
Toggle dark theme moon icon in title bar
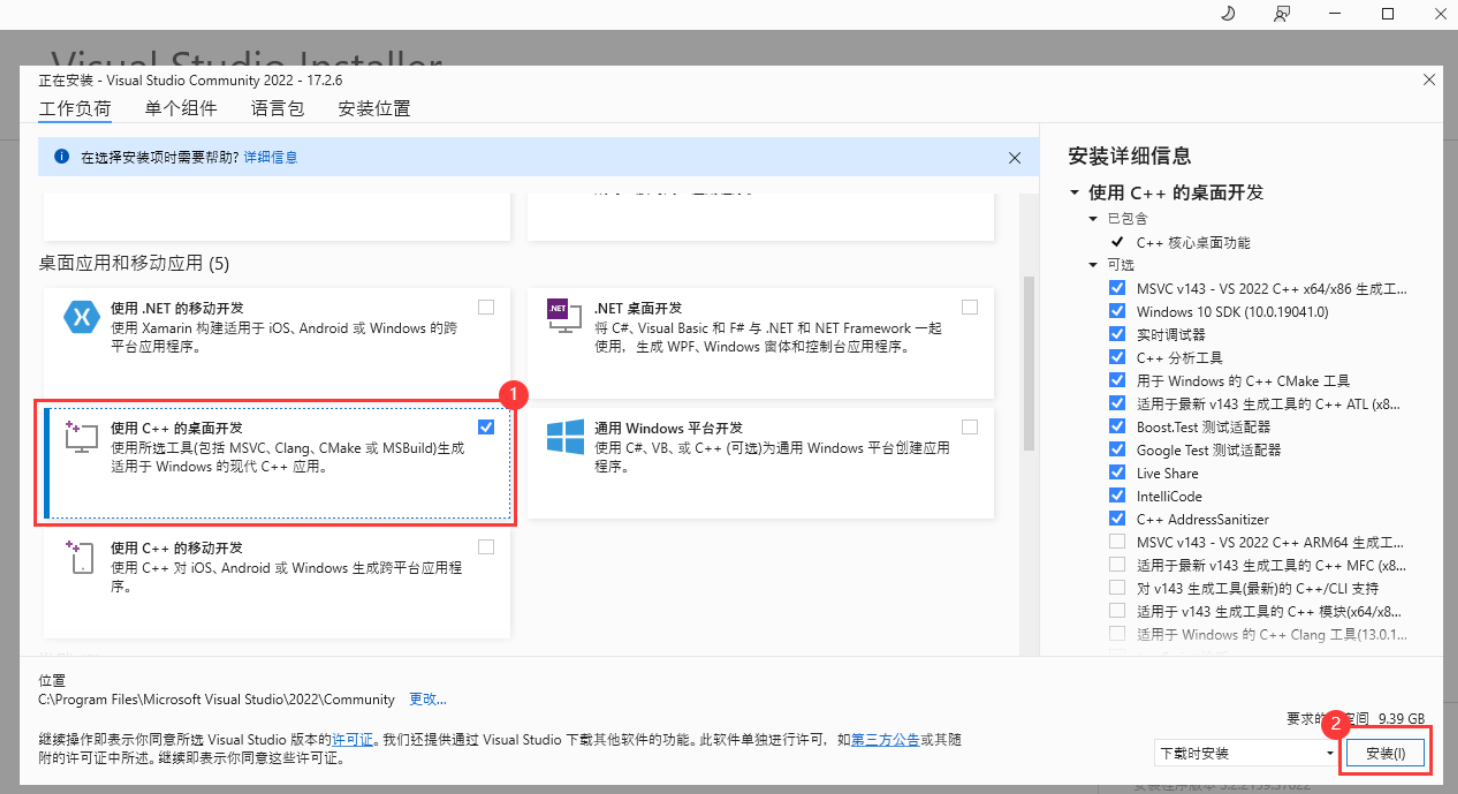tap(1228, 13)
